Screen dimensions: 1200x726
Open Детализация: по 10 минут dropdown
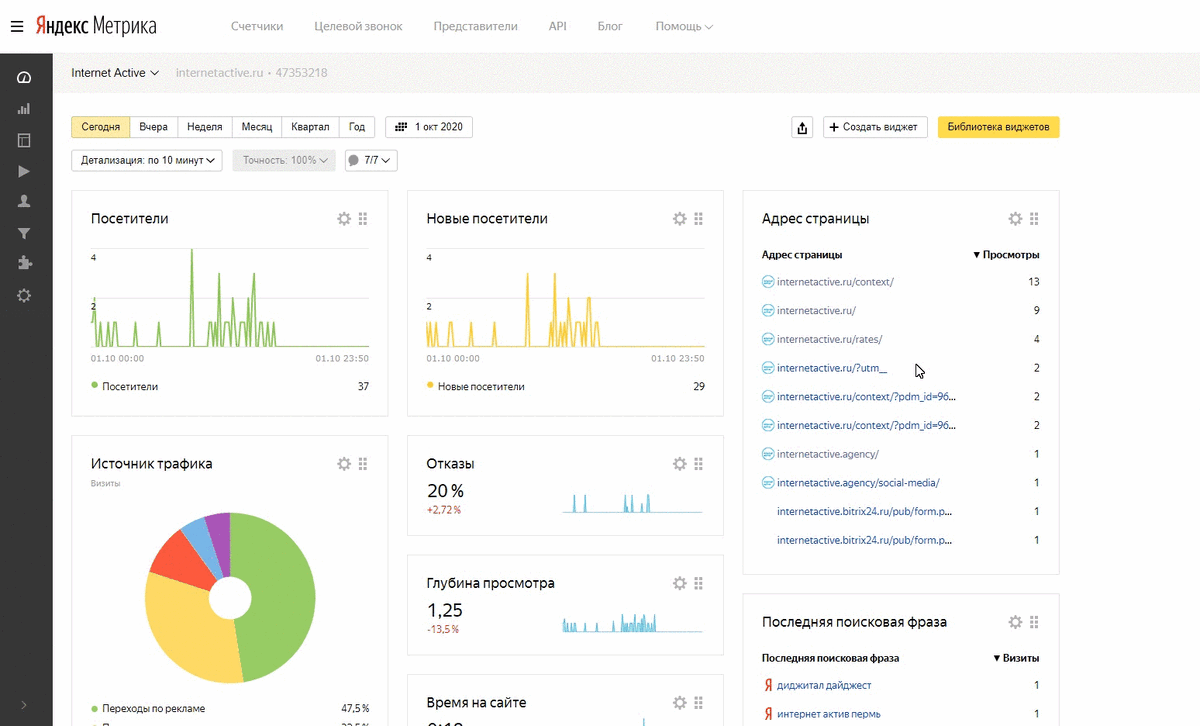pos(147,160)
